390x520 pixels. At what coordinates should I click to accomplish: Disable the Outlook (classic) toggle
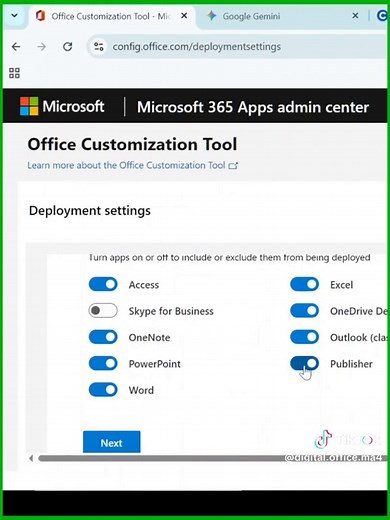pos(304,337)
